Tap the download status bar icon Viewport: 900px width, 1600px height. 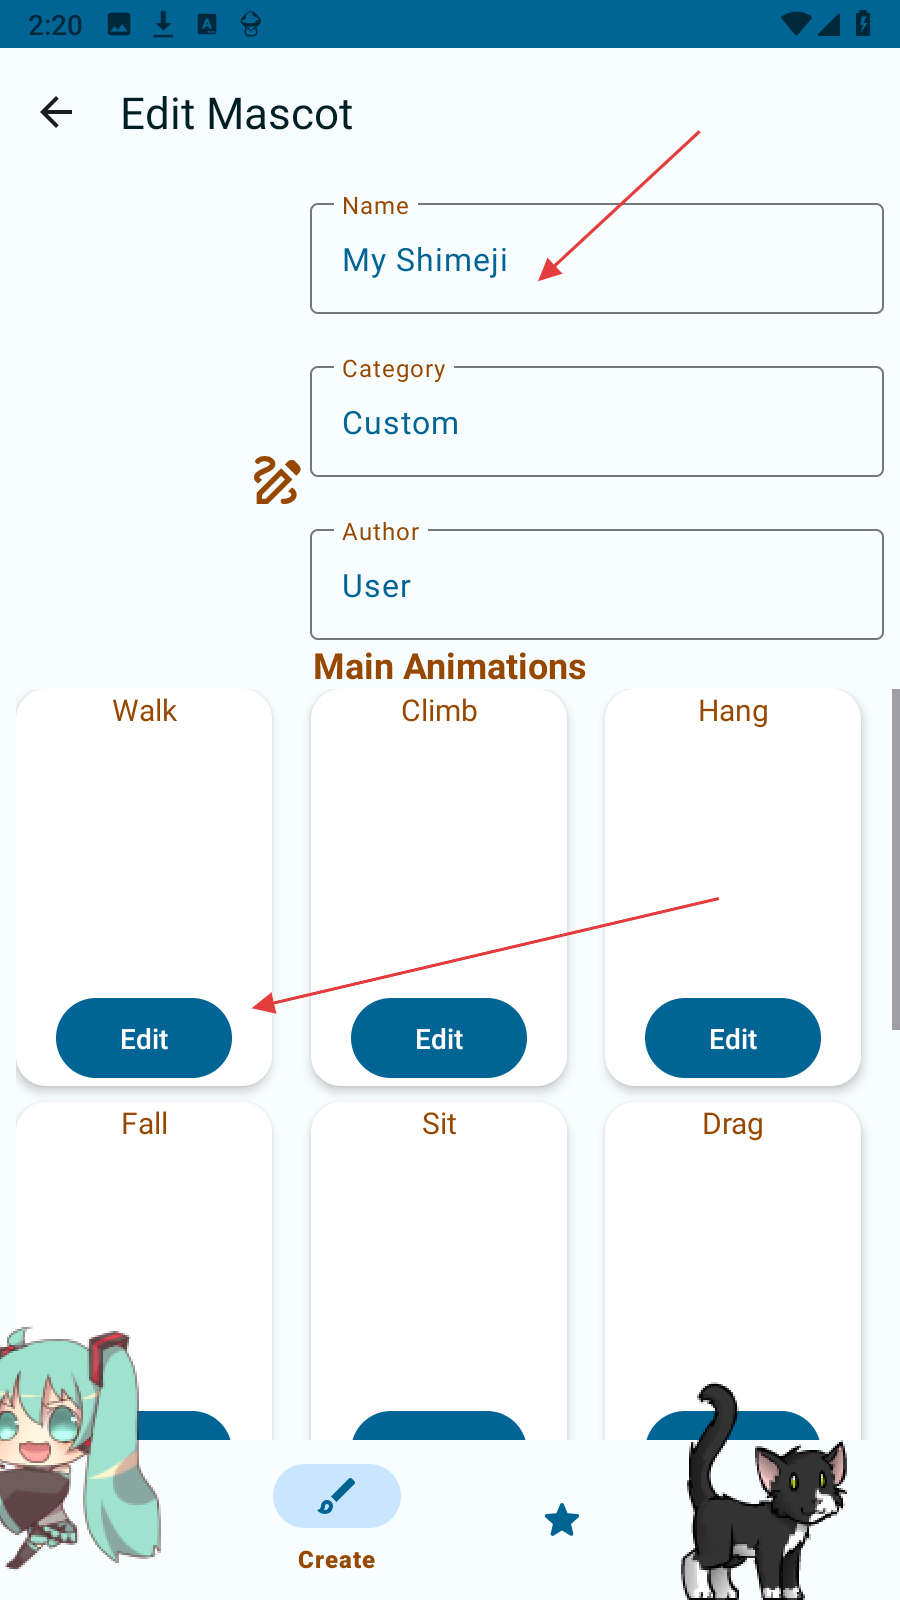tap(163, 25)
